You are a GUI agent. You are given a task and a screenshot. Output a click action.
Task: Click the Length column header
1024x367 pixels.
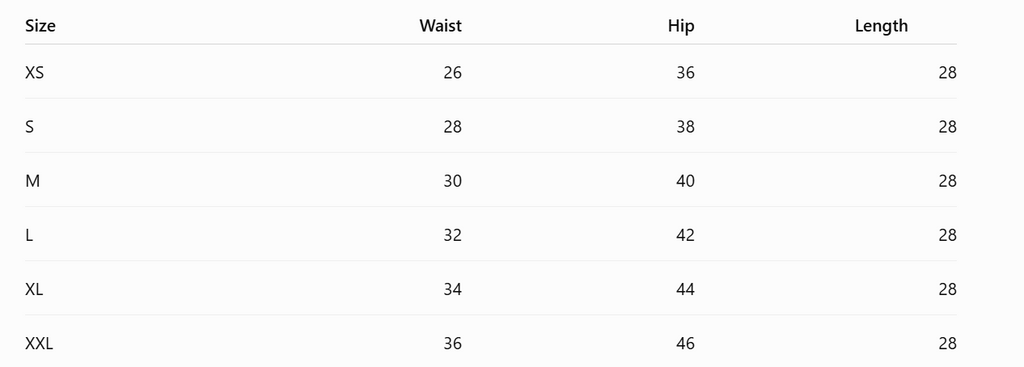[881, 26]
